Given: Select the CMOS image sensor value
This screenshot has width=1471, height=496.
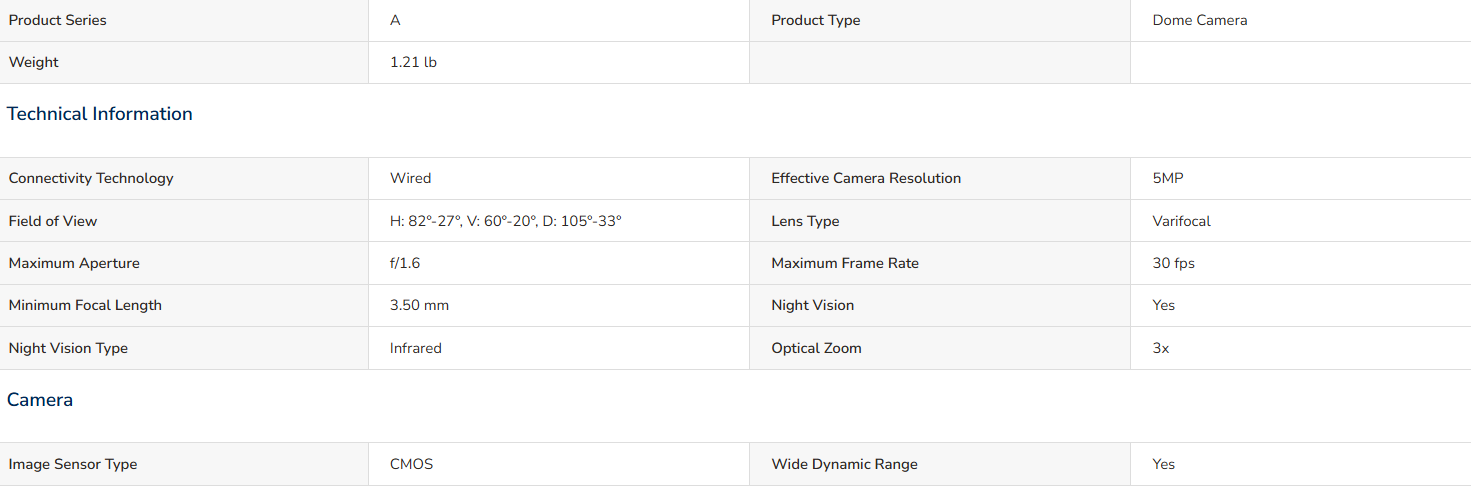Looking at the screenshot, I should [411, 464].
